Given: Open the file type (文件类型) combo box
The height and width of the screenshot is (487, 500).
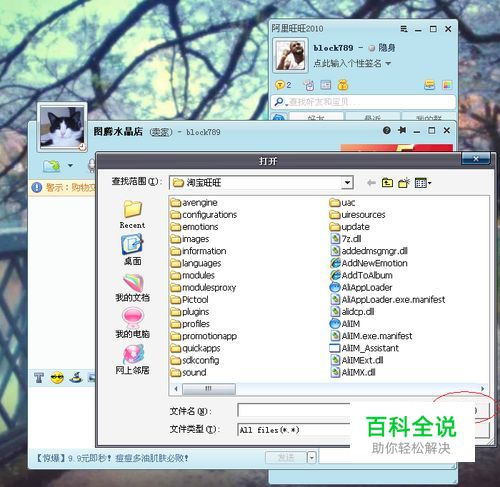Looking at the screenshot, I should click(294, 430).
